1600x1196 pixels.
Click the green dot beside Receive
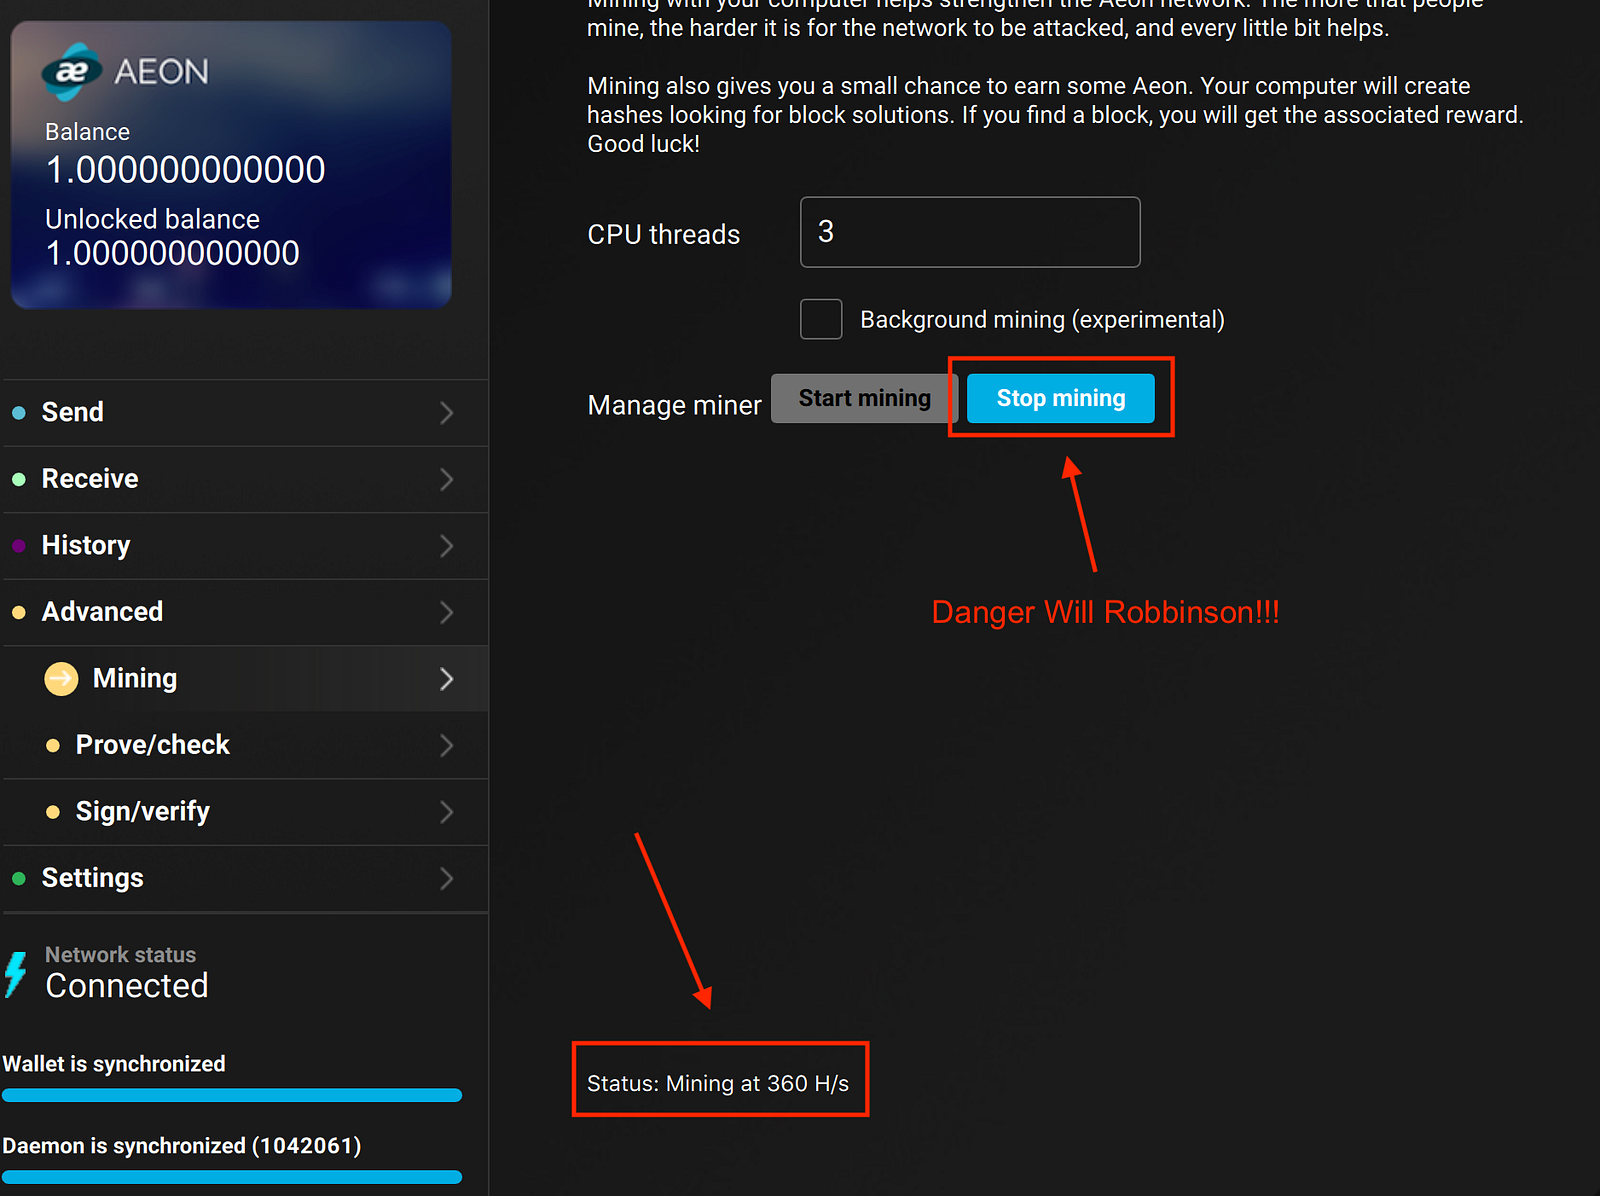[19, 479]
